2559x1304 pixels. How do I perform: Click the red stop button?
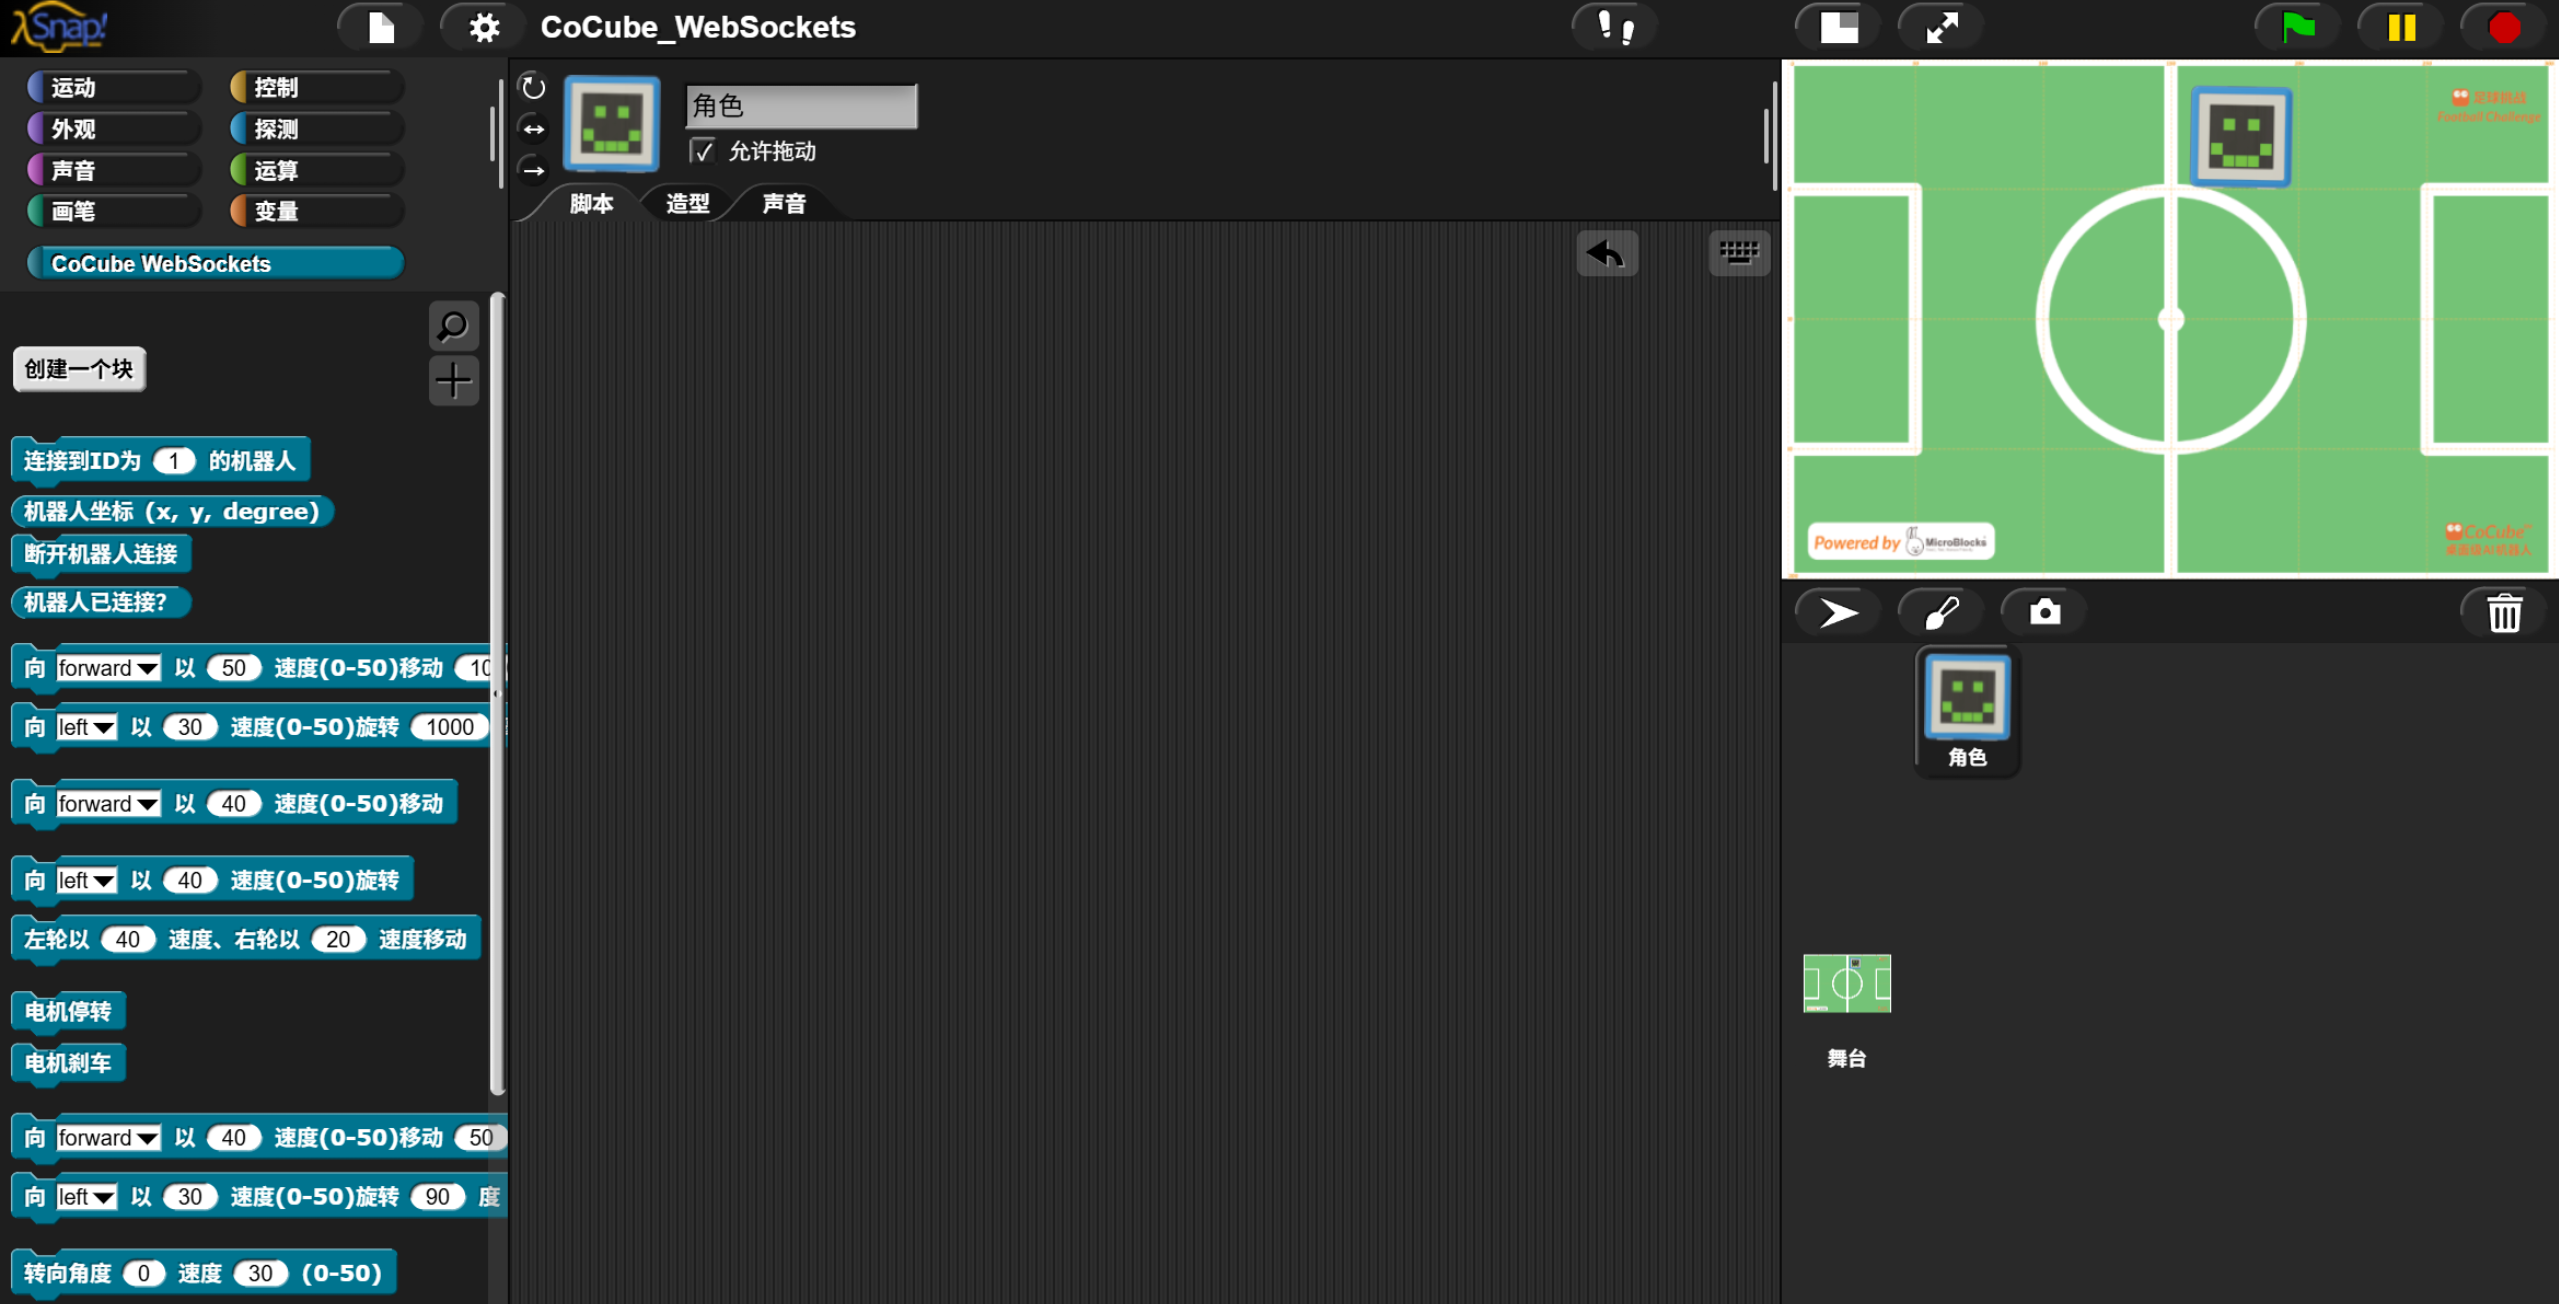tap(2503, 27)
